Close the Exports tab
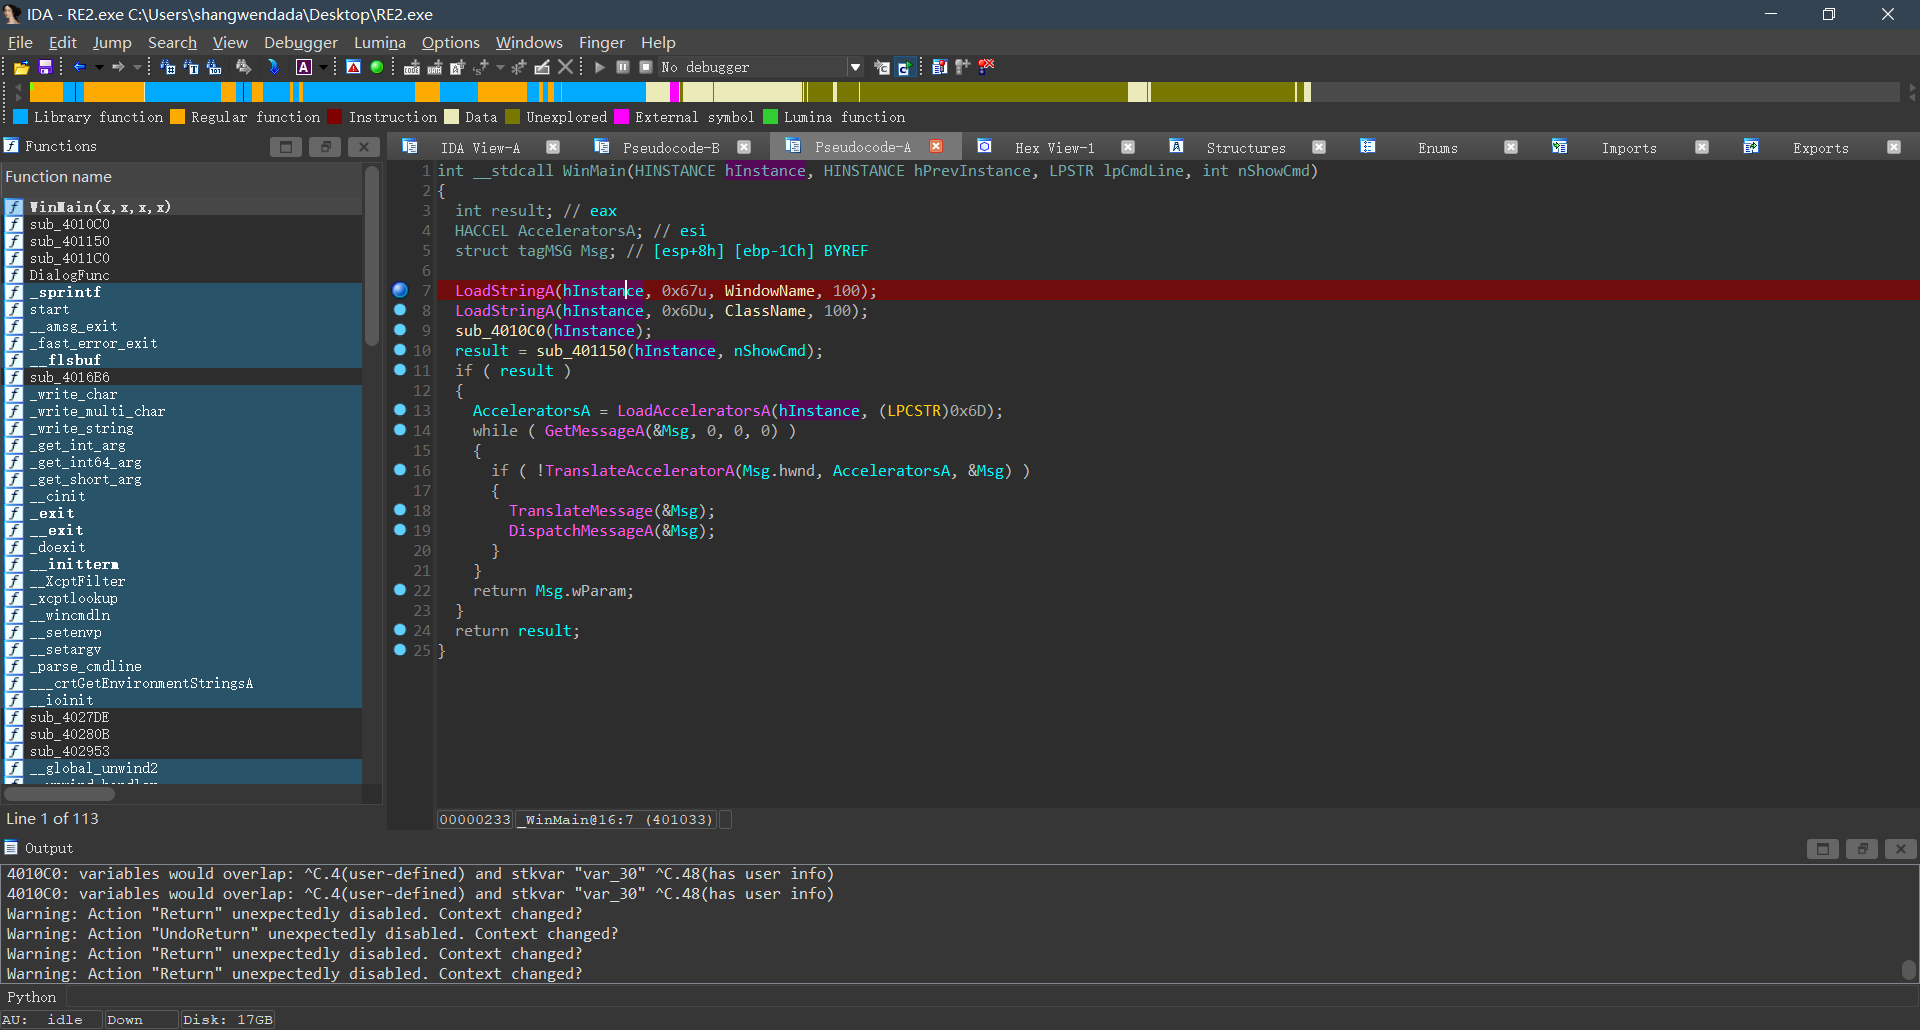Image resolution: width=1920 pixels, height=1030 pixels. (x=1893, y=147)
